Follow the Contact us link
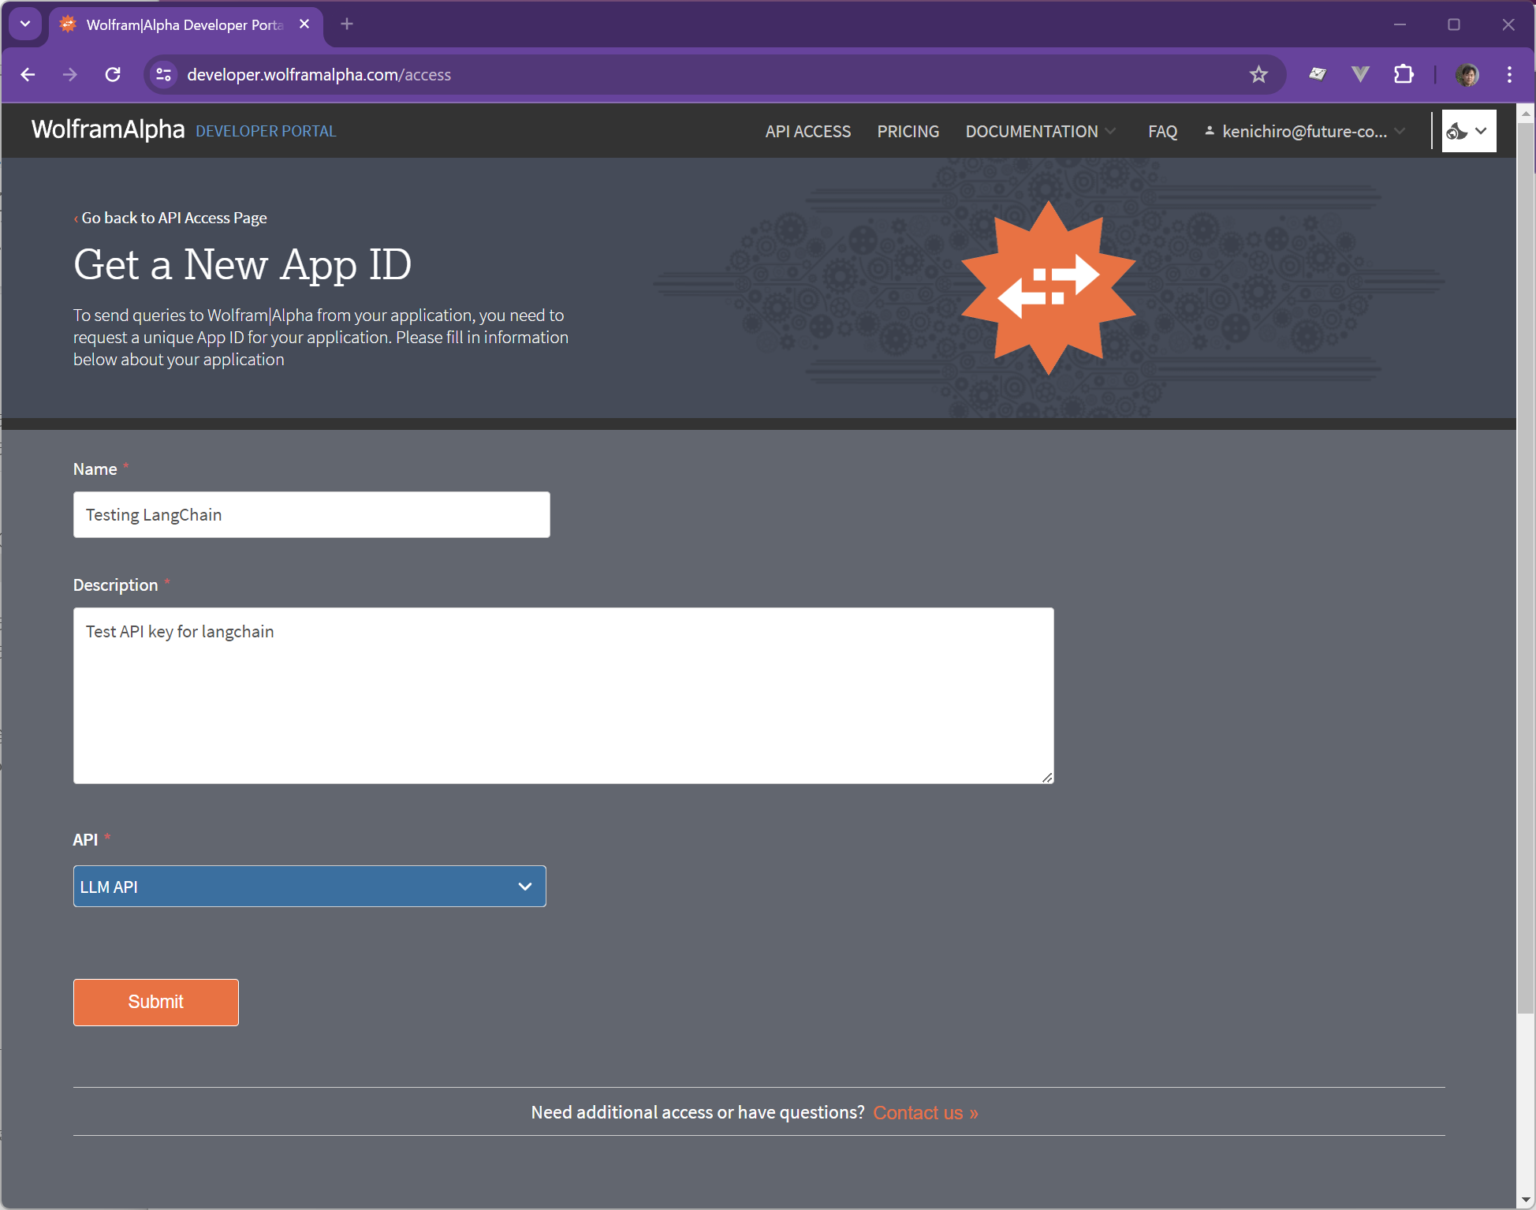The width and height of the screenshot is (1536, 1210). point(925,1113)
